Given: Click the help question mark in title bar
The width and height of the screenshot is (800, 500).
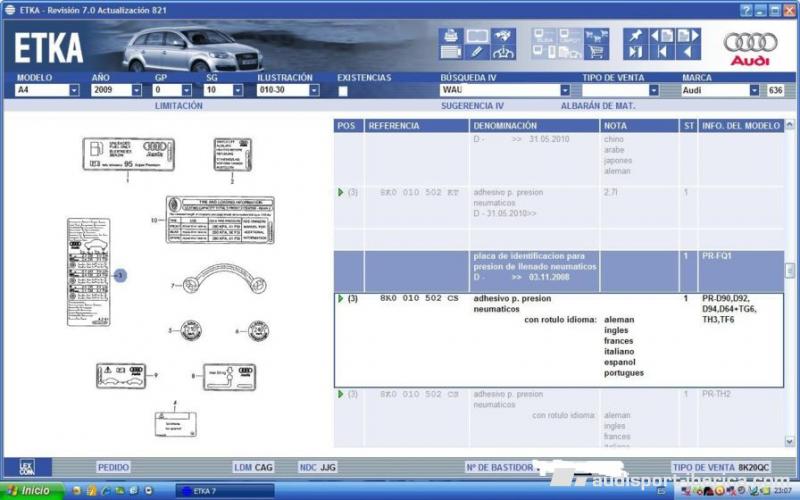Looking at the screenshot, I should pyautogui.click(x=746, y=10).
